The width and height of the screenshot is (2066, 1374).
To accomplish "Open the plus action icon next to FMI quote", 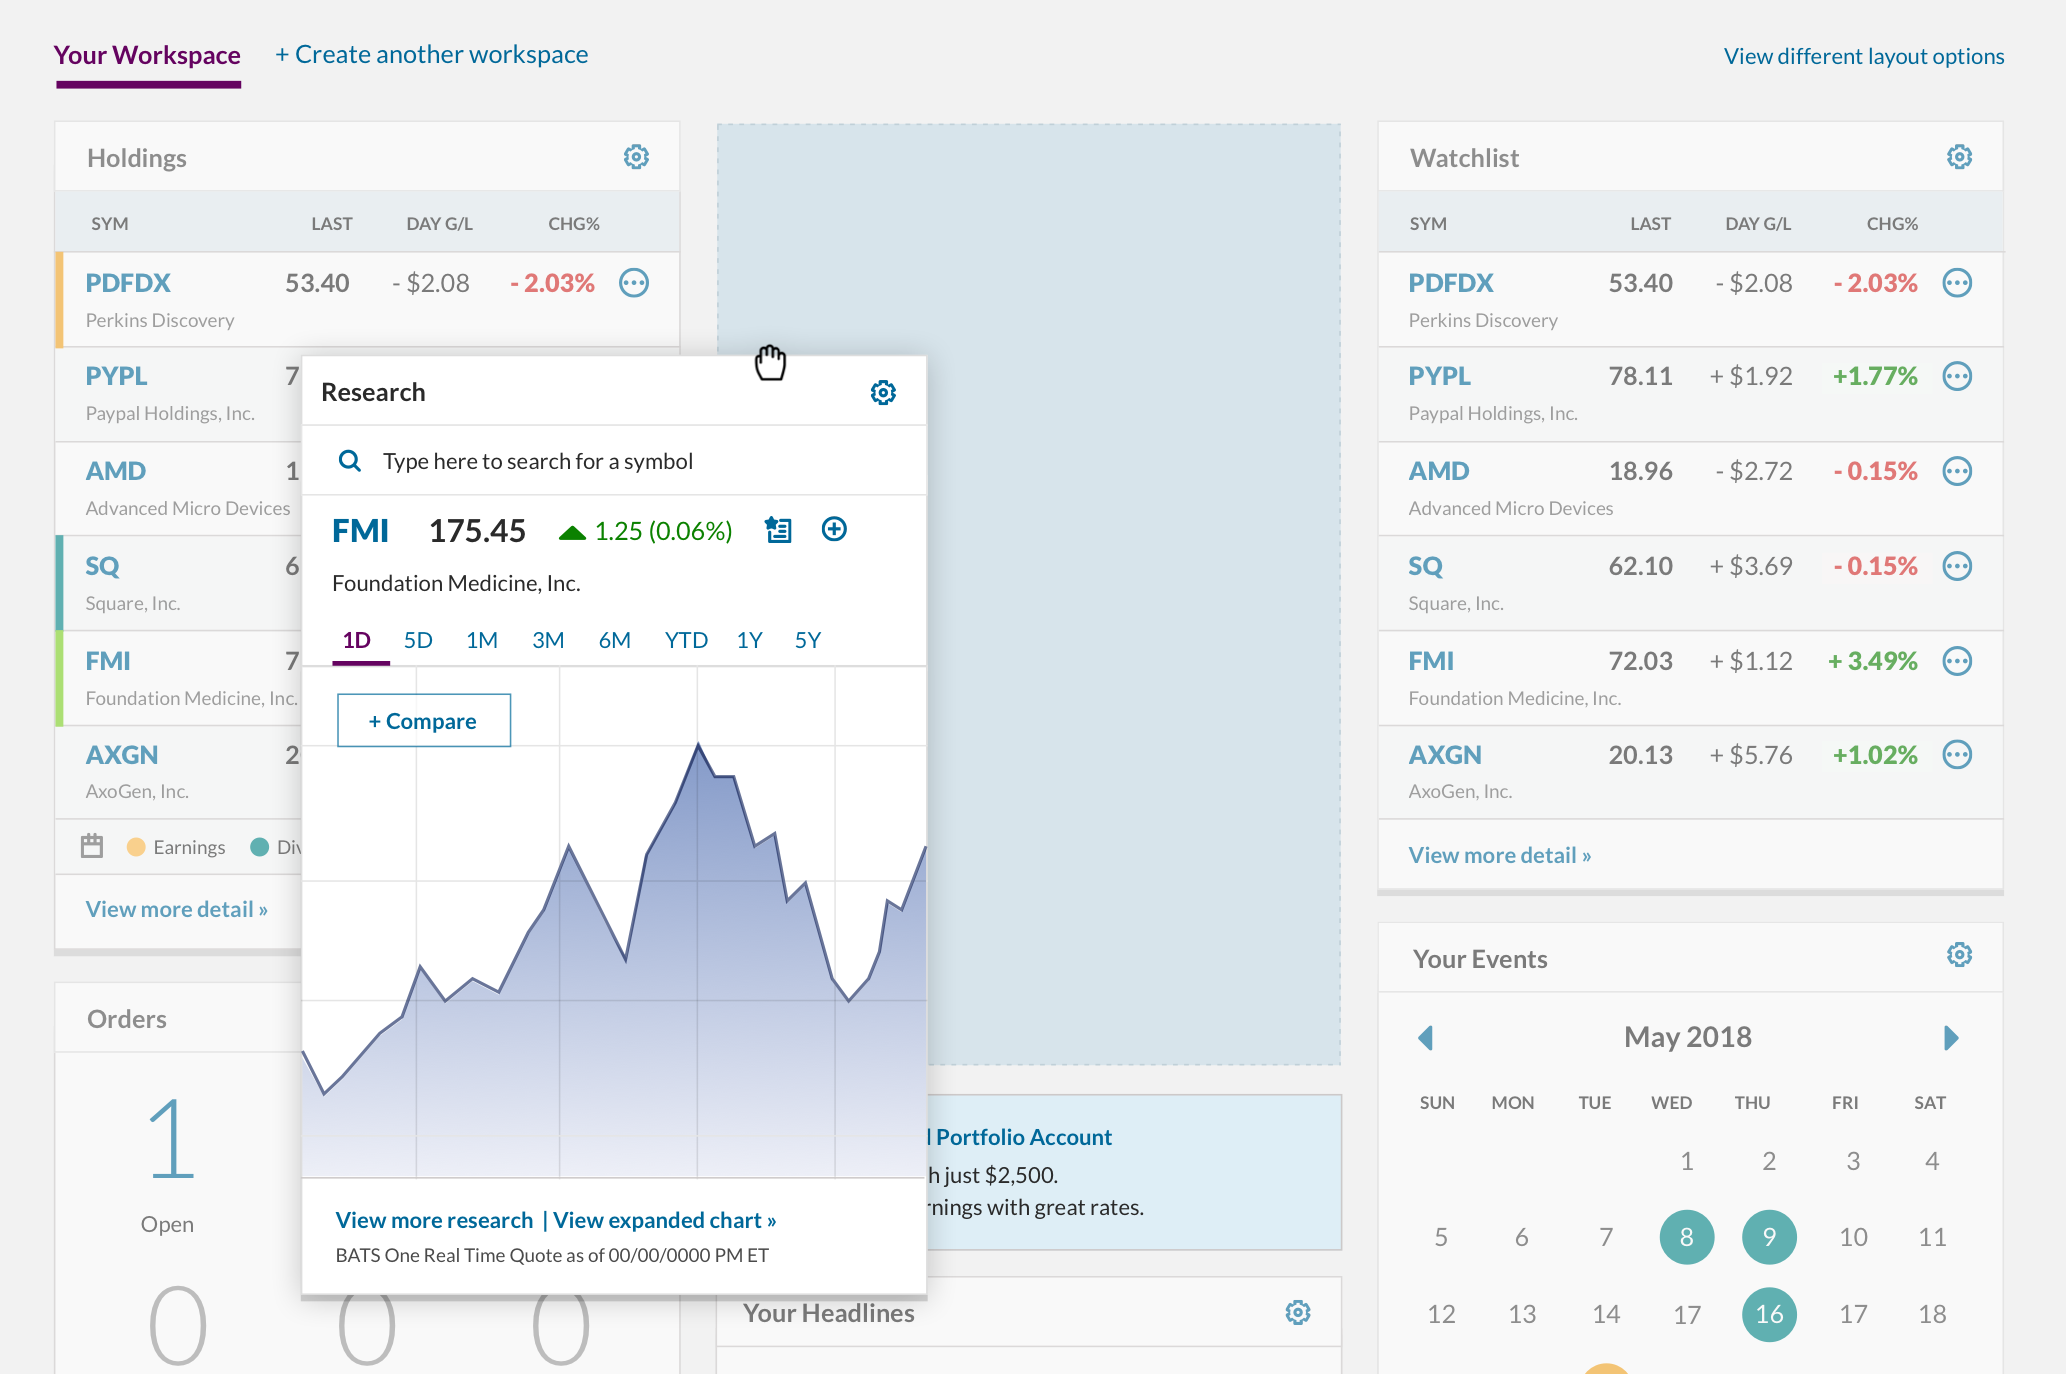I will 834,529.
